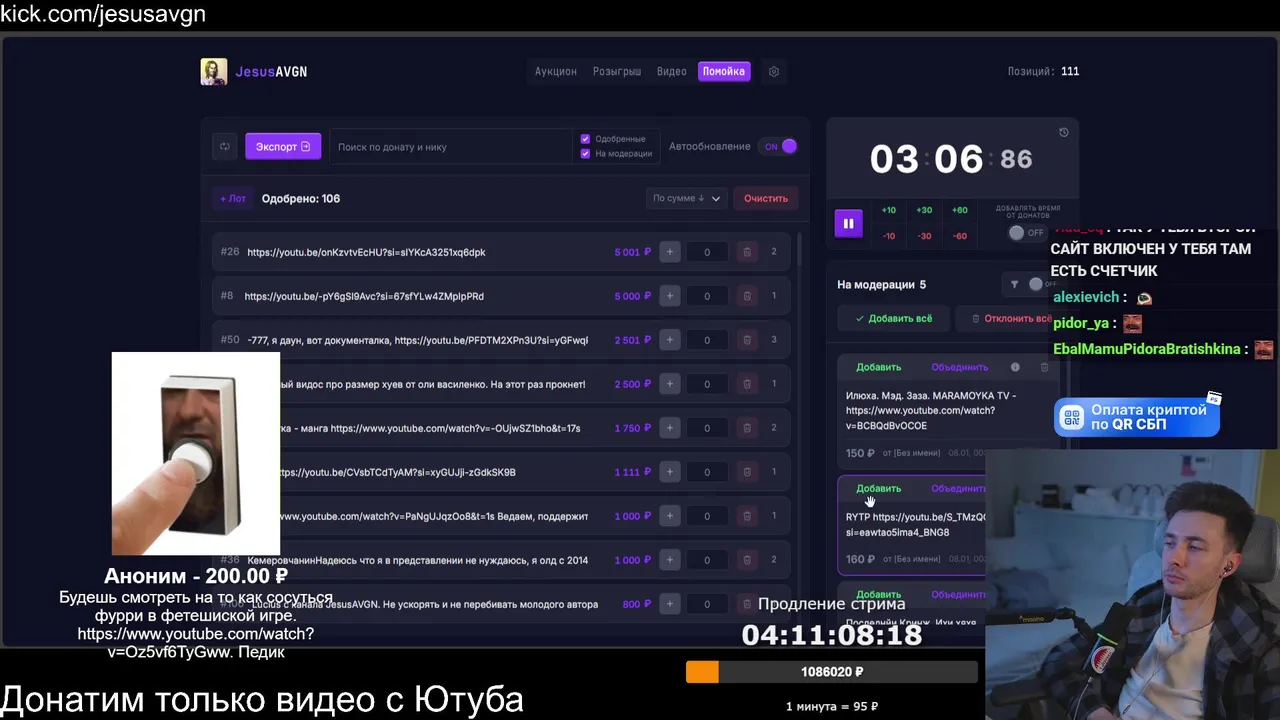Click plus button on the 1 111 ₽ row
This screenshot has height=720, width=1280.
tap(670, 472)
